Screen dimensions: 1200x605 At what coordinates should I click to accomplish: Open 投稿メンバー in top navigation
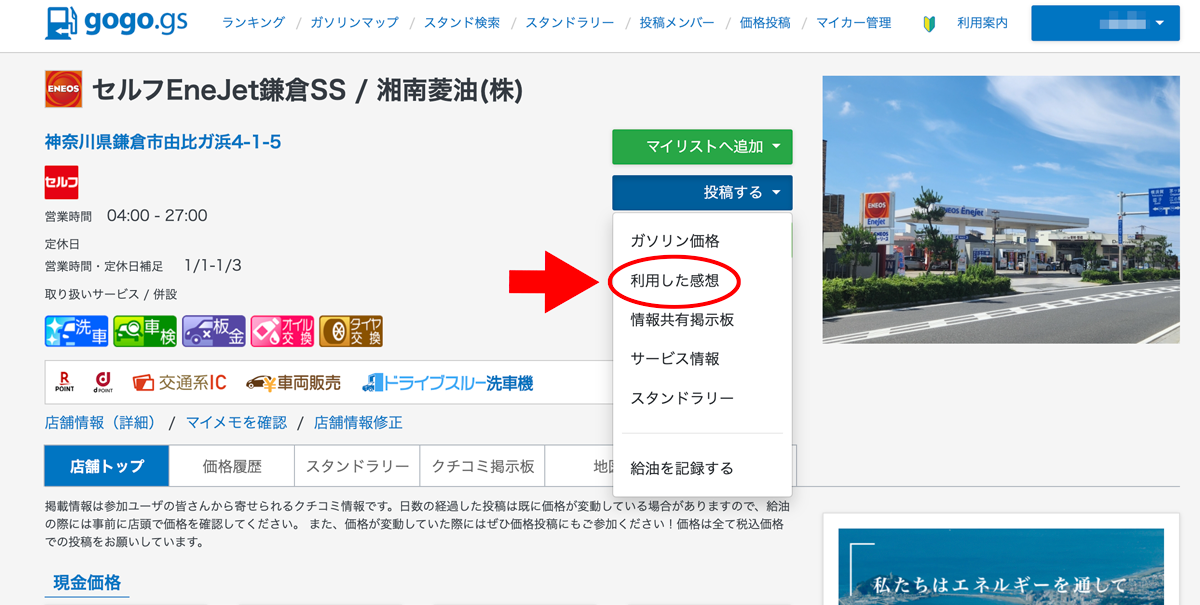click(676, 23)
